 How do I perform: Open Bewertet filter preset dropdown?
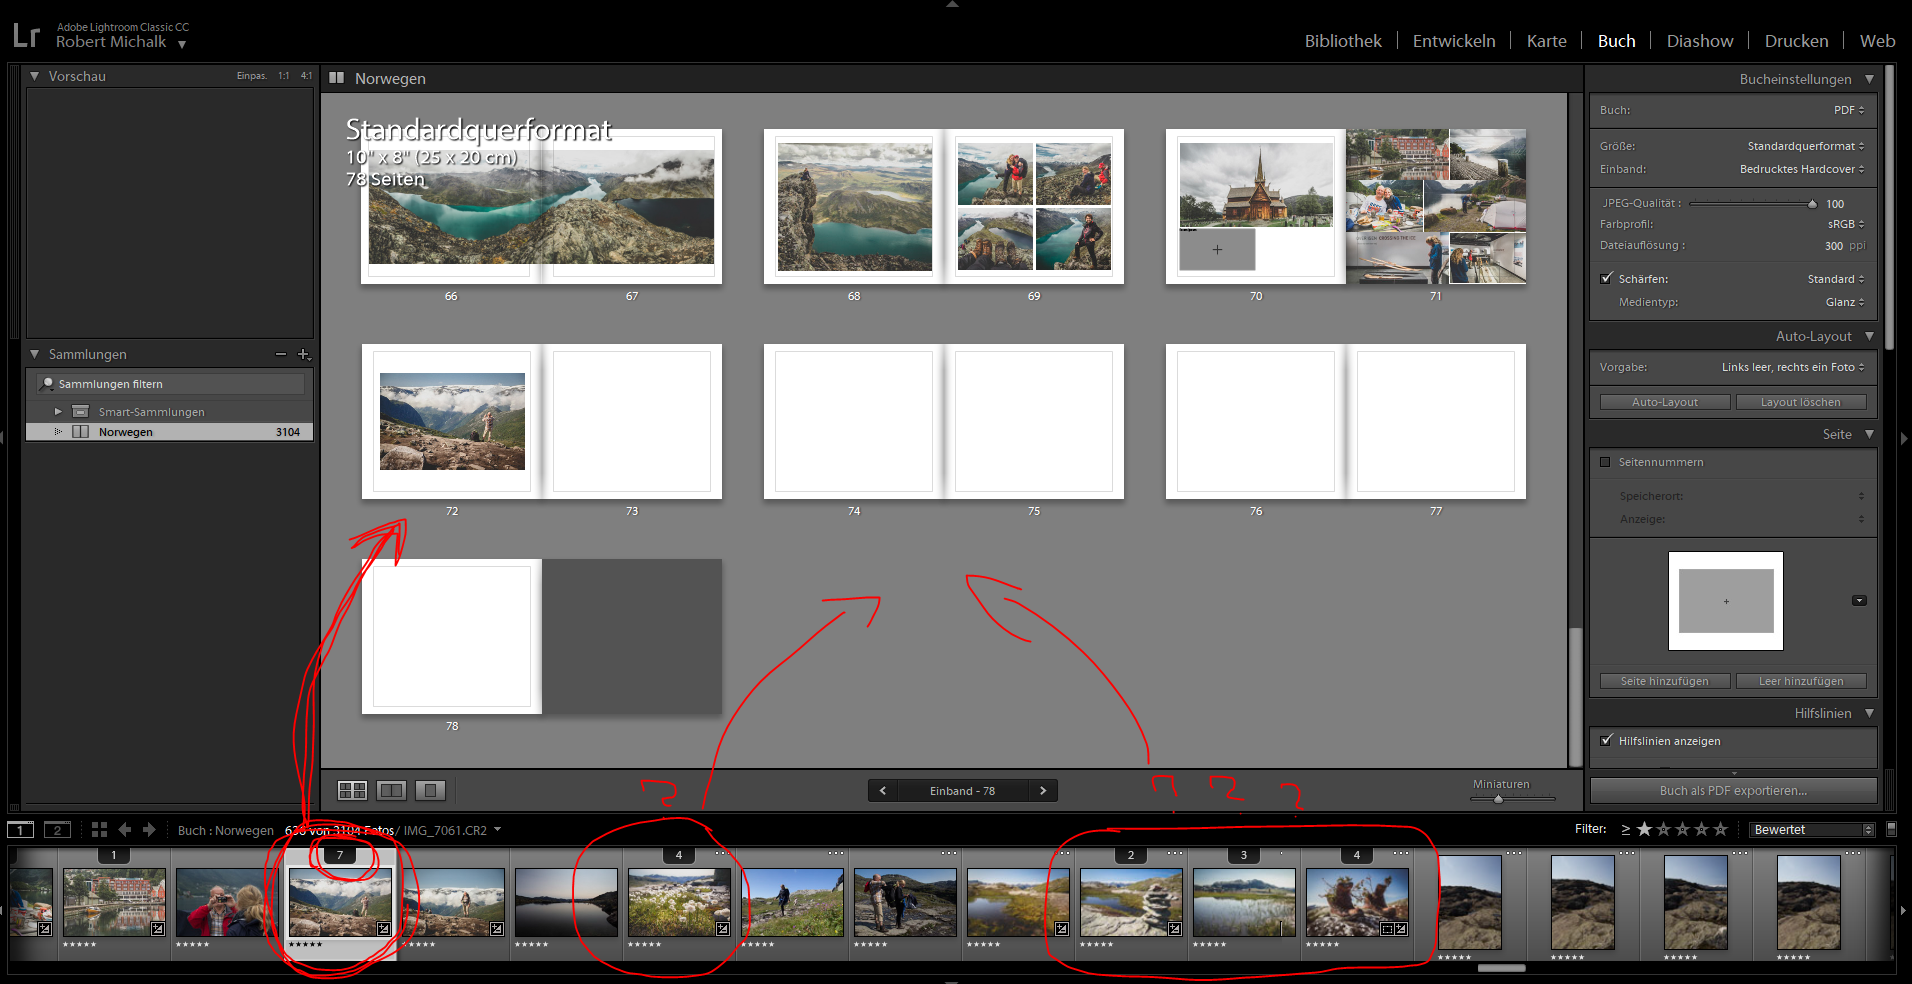pyautogui.click(x=1812, y=830)
